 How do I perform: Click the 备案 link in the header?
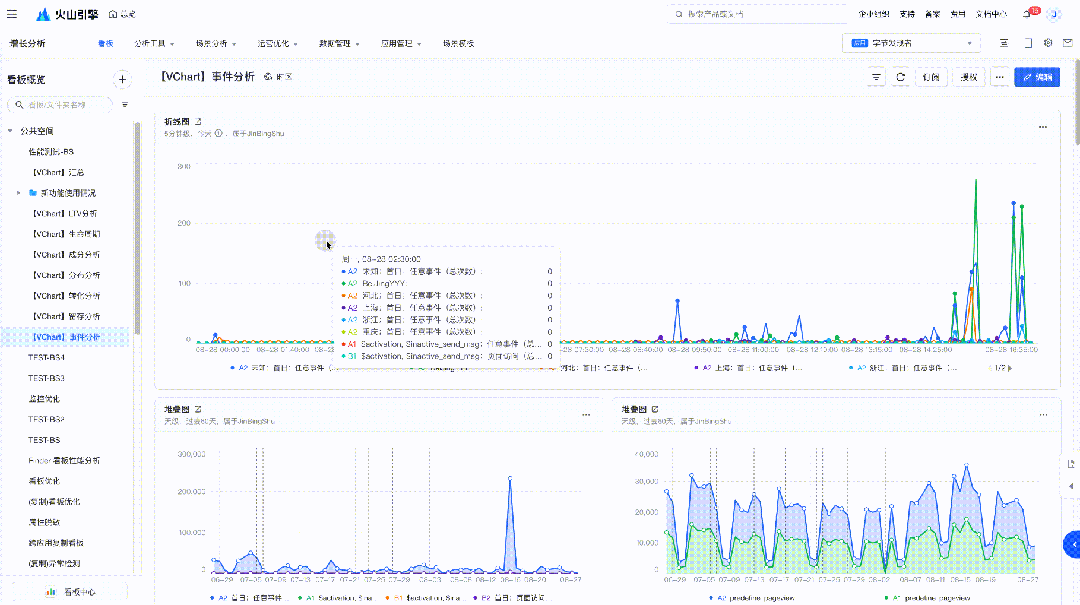(933, 14)
